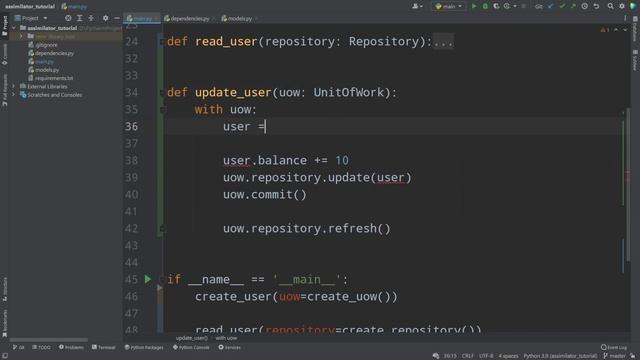Click the stop process square icon
This screenshot has width=640, height=360.
tap(524, 6)
